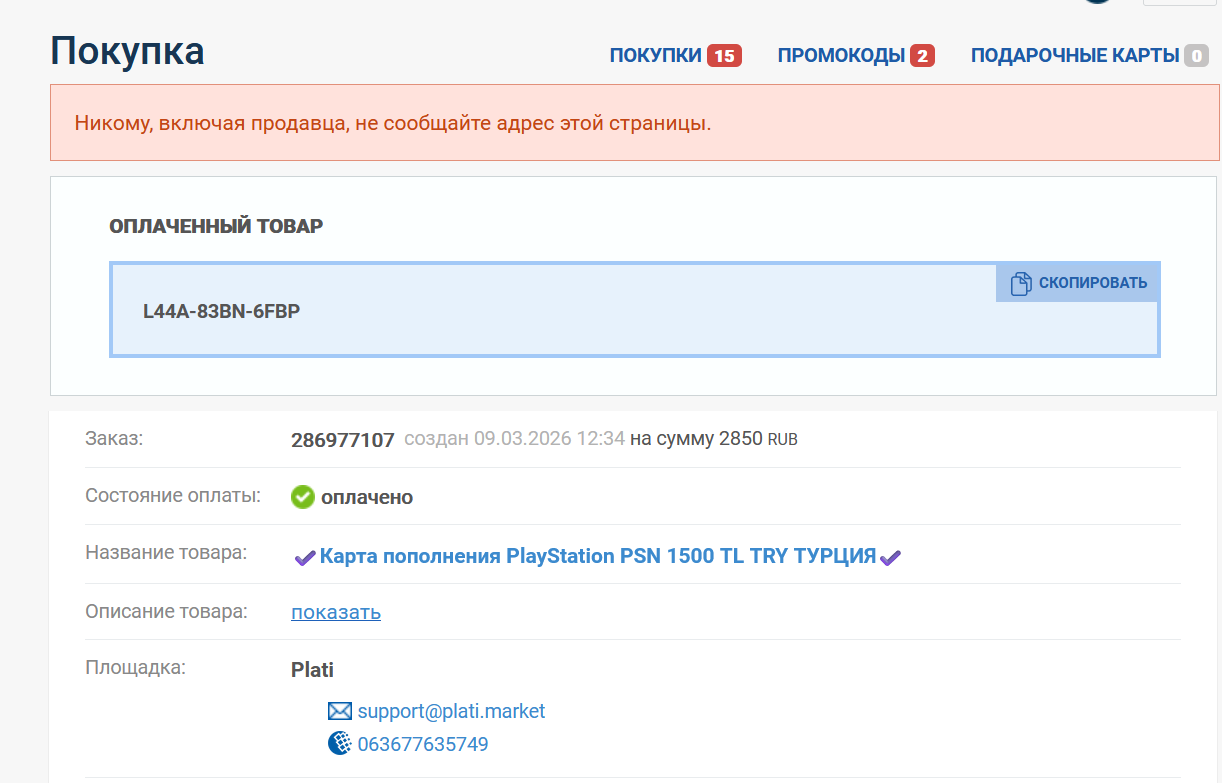Click the green paid checkmark icon
This screenshot has height=783, width=1222.
click(303, 497)
